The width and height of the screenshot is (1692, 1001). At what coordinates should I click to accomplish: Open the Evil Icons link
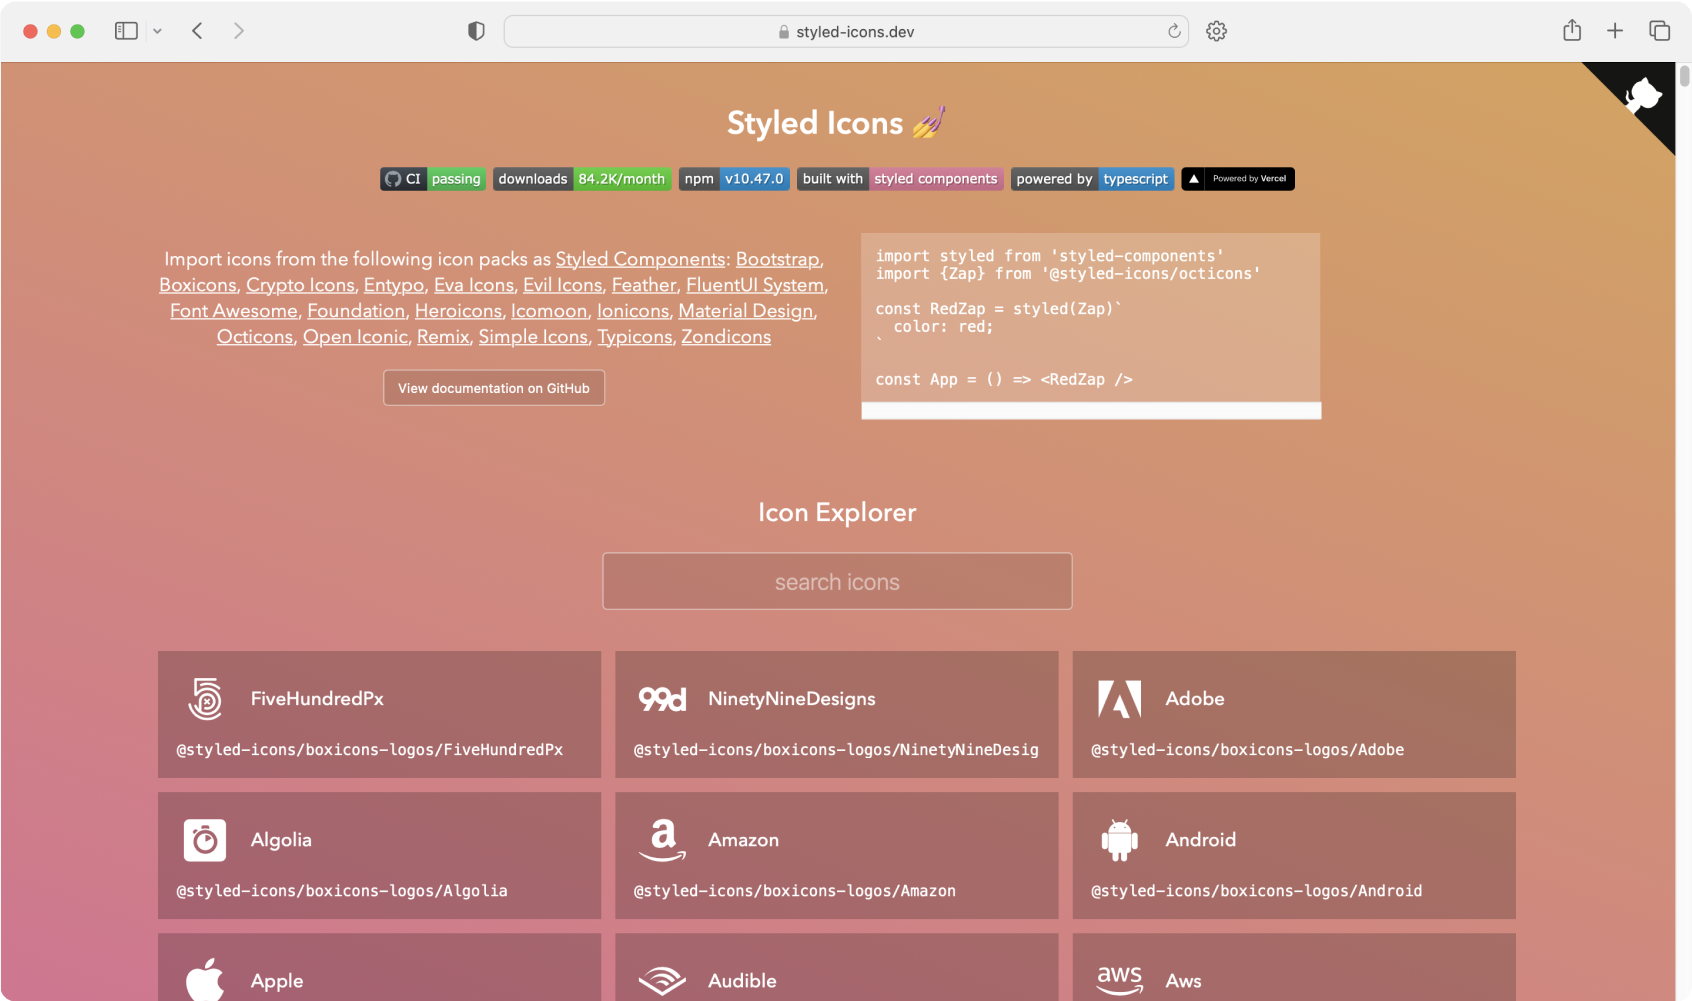563,285
